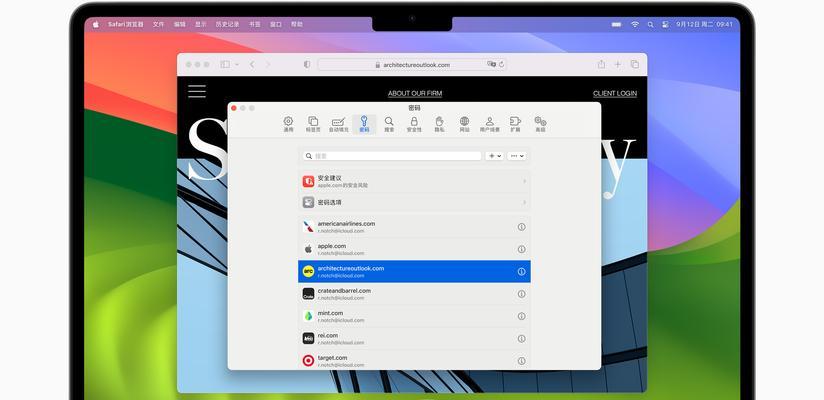This screenshot has width=824, height=400.
Task: Open the Extensions (扩展) settings tab
Action: [515, 124]
